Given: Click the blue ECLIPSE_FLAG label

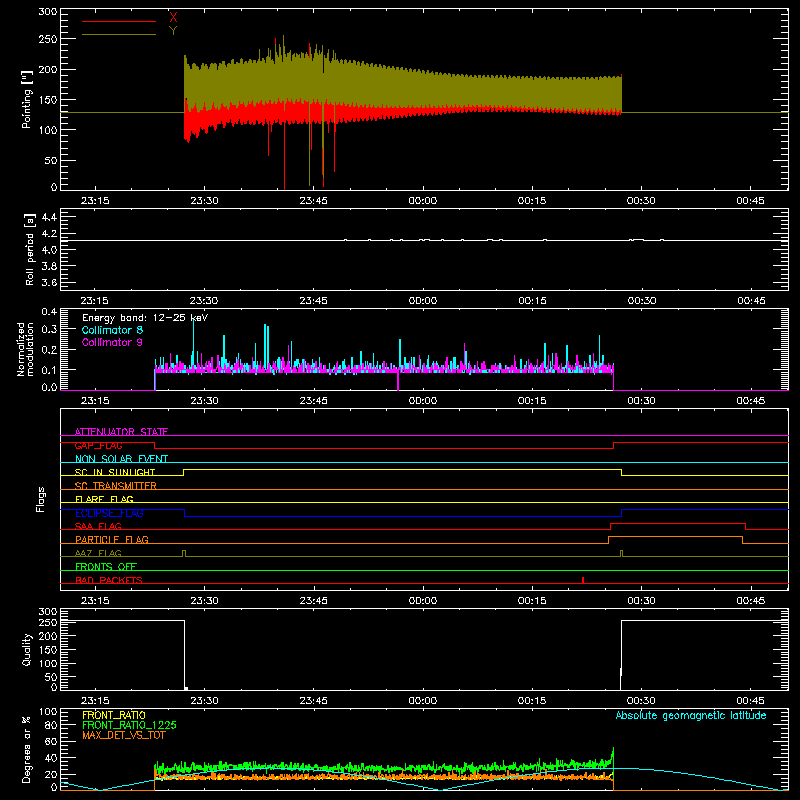Looking at the screenshot, I should pos(109,513).
